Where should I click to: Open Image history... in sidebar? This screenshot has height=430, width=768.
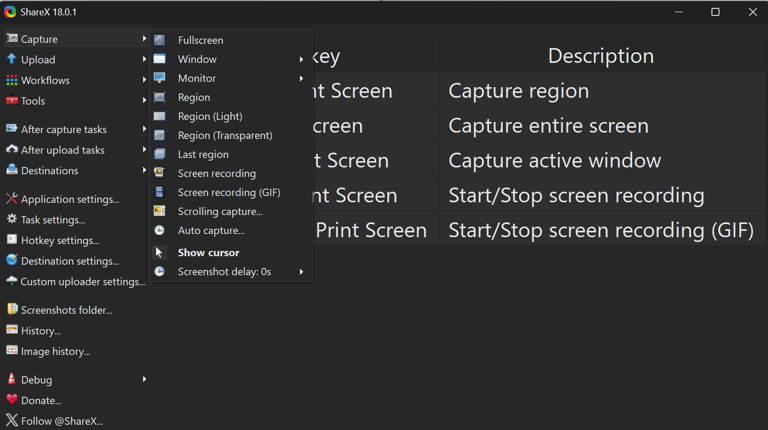(76, 352)
